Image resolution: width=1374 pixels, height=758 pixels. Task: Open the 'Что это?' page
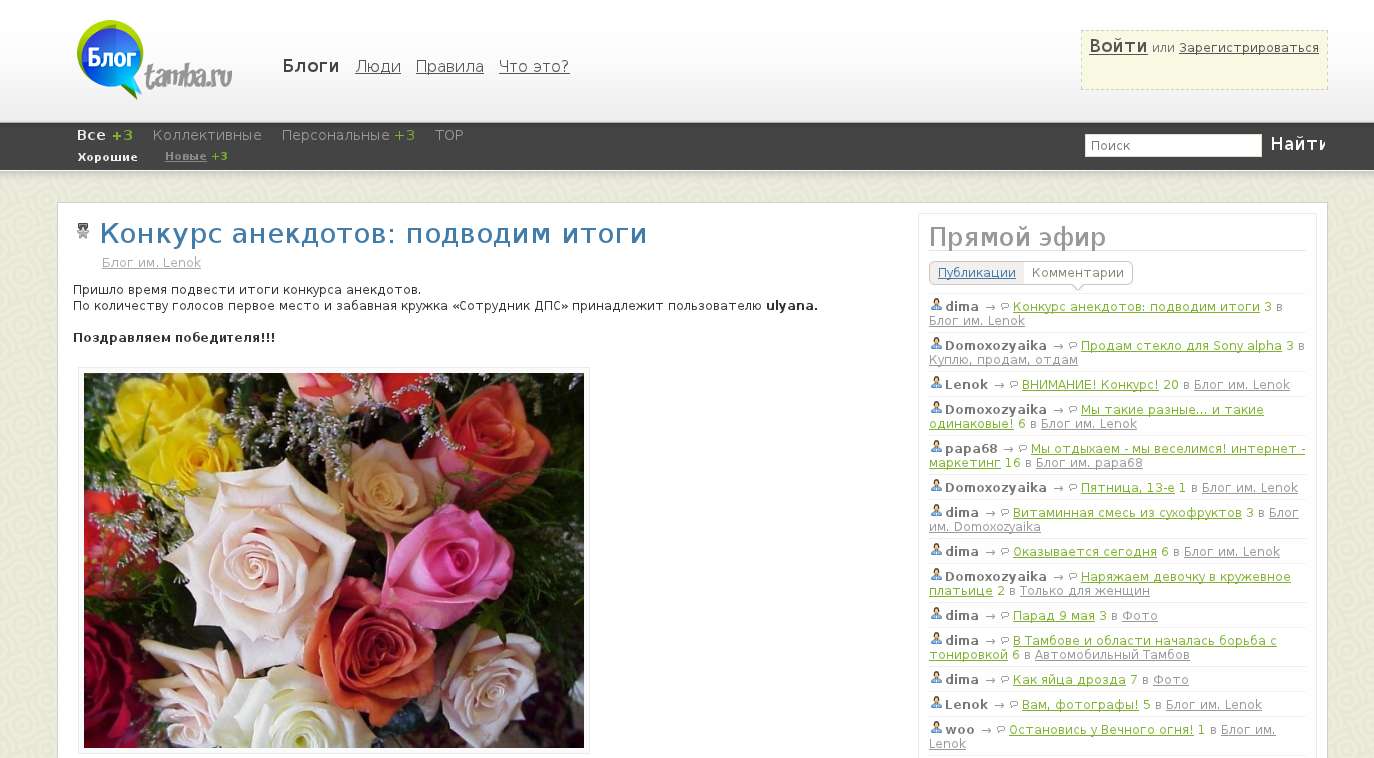(534, 66)
